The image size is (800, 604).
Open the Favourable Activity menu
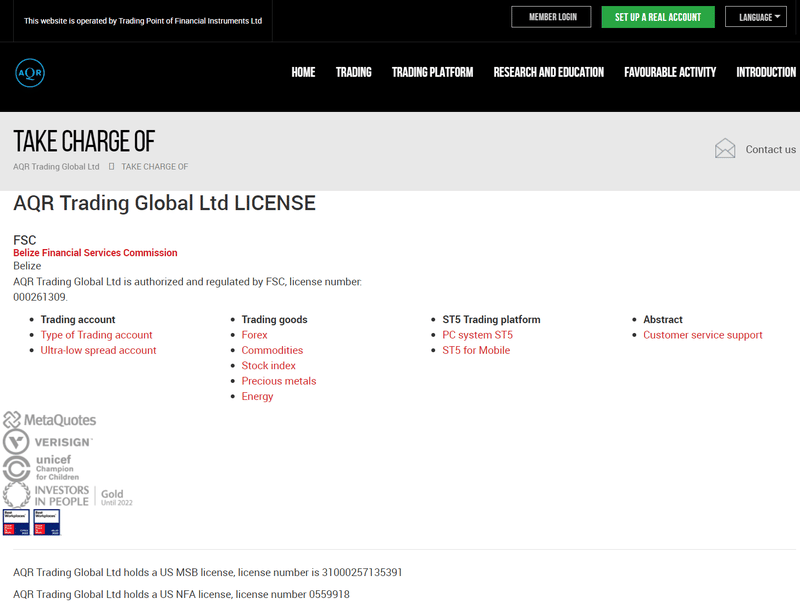(670, 72)
